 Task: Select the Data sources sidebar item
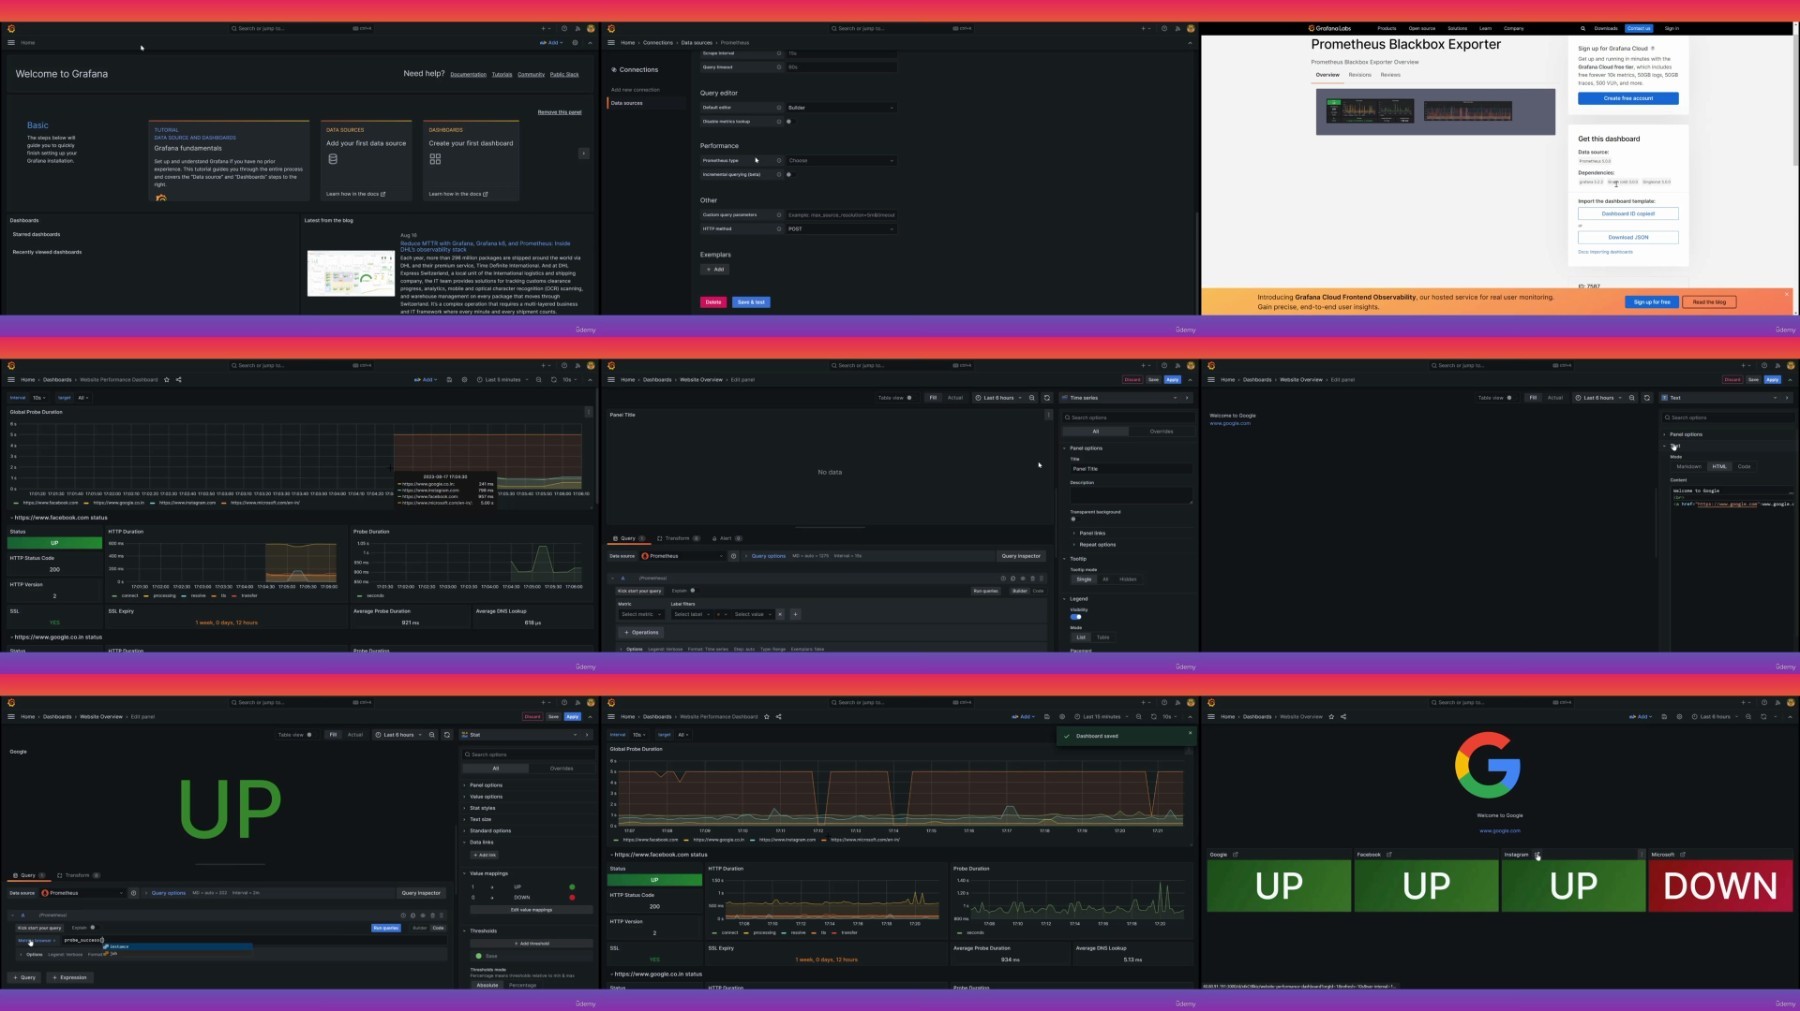(x=627, y=103)
